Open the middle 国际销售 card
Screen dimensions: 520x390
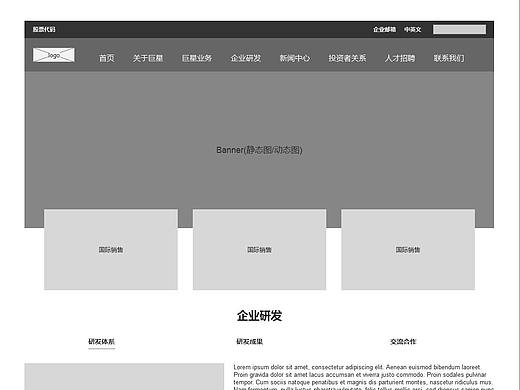coord(259,249)
